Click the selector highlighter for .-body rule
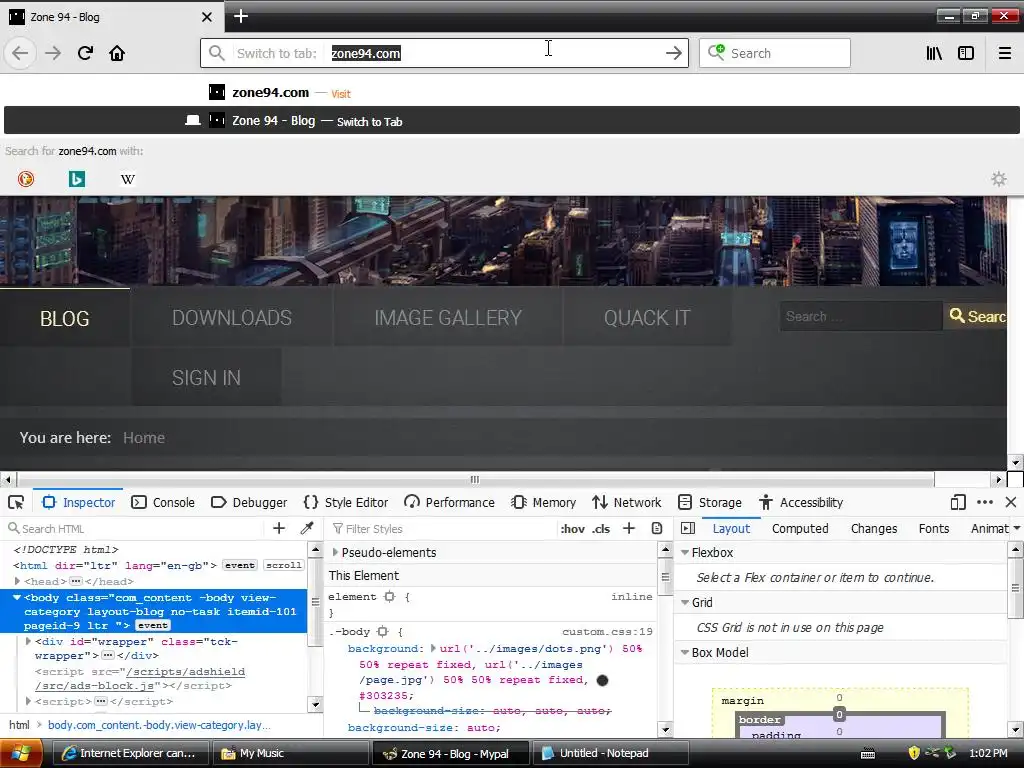This screenshot has width=1024, height=768. (x=383, y=632)
